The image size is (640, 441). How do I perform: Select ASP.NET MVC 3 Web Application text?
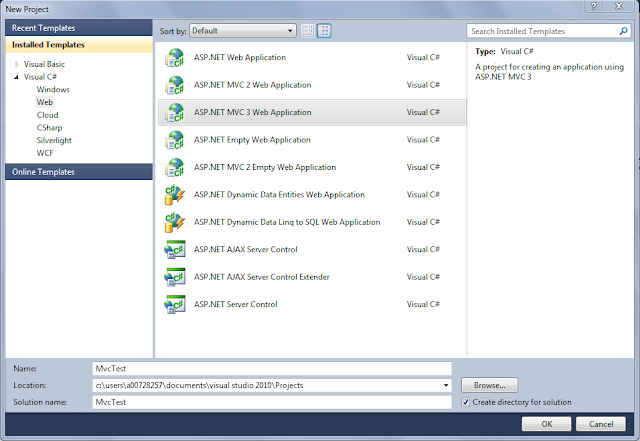(252, 112)
